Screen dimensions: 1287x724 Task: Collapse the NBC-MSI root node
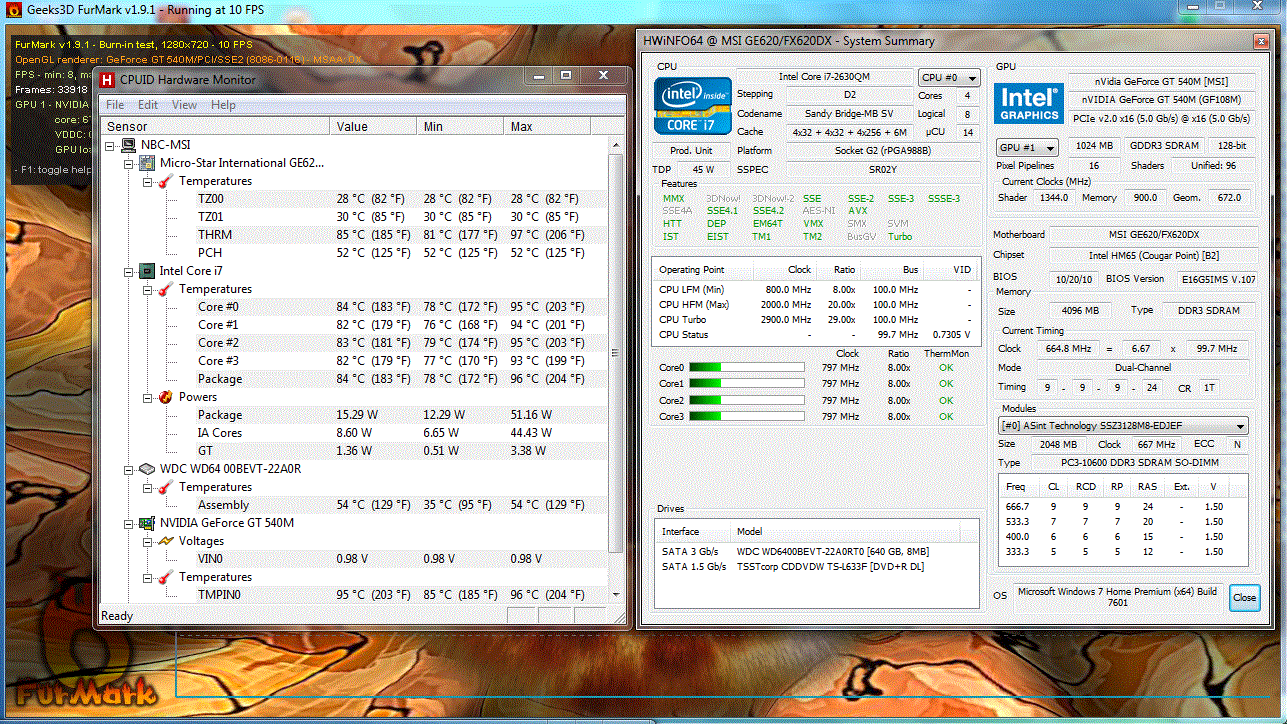pyautogui.click(x=110, y=145)
